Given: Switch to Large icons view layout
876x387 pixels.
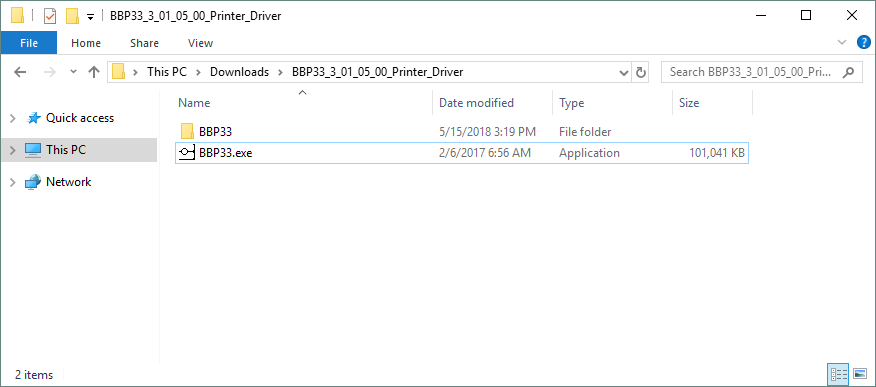Looking at the screenshot, I should pyautogui.click(x=860, y=374).
